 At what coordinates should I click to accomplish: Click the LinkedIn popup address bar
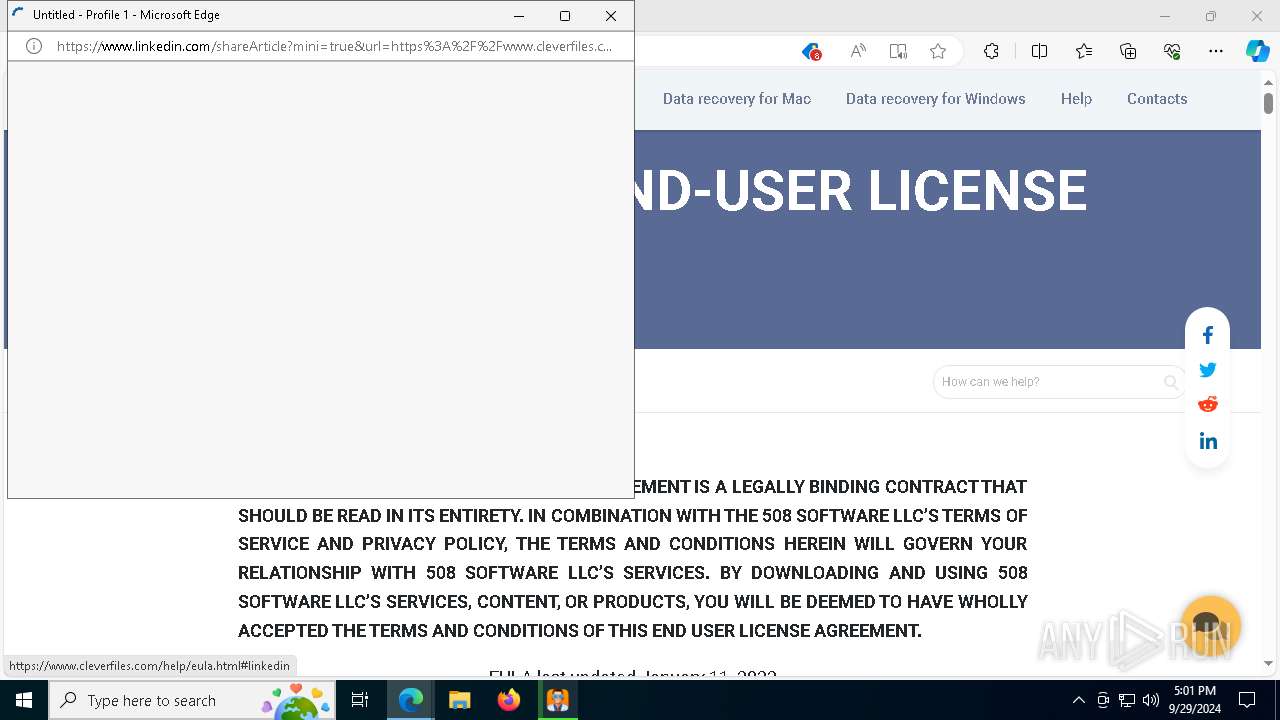pos(334,46)
